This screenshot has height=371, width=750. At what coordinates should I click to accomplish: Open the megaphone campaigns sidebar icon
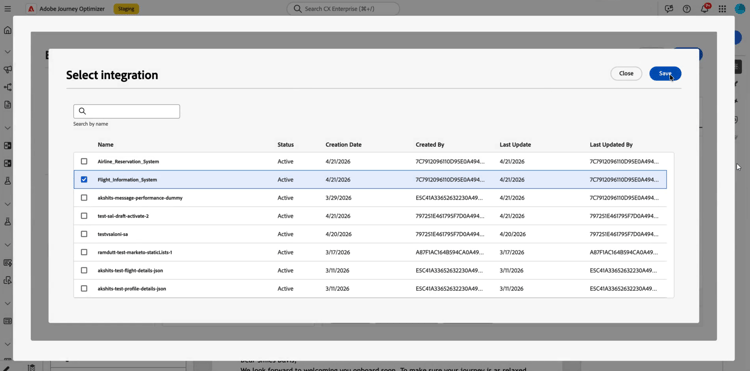pos(7,70)
